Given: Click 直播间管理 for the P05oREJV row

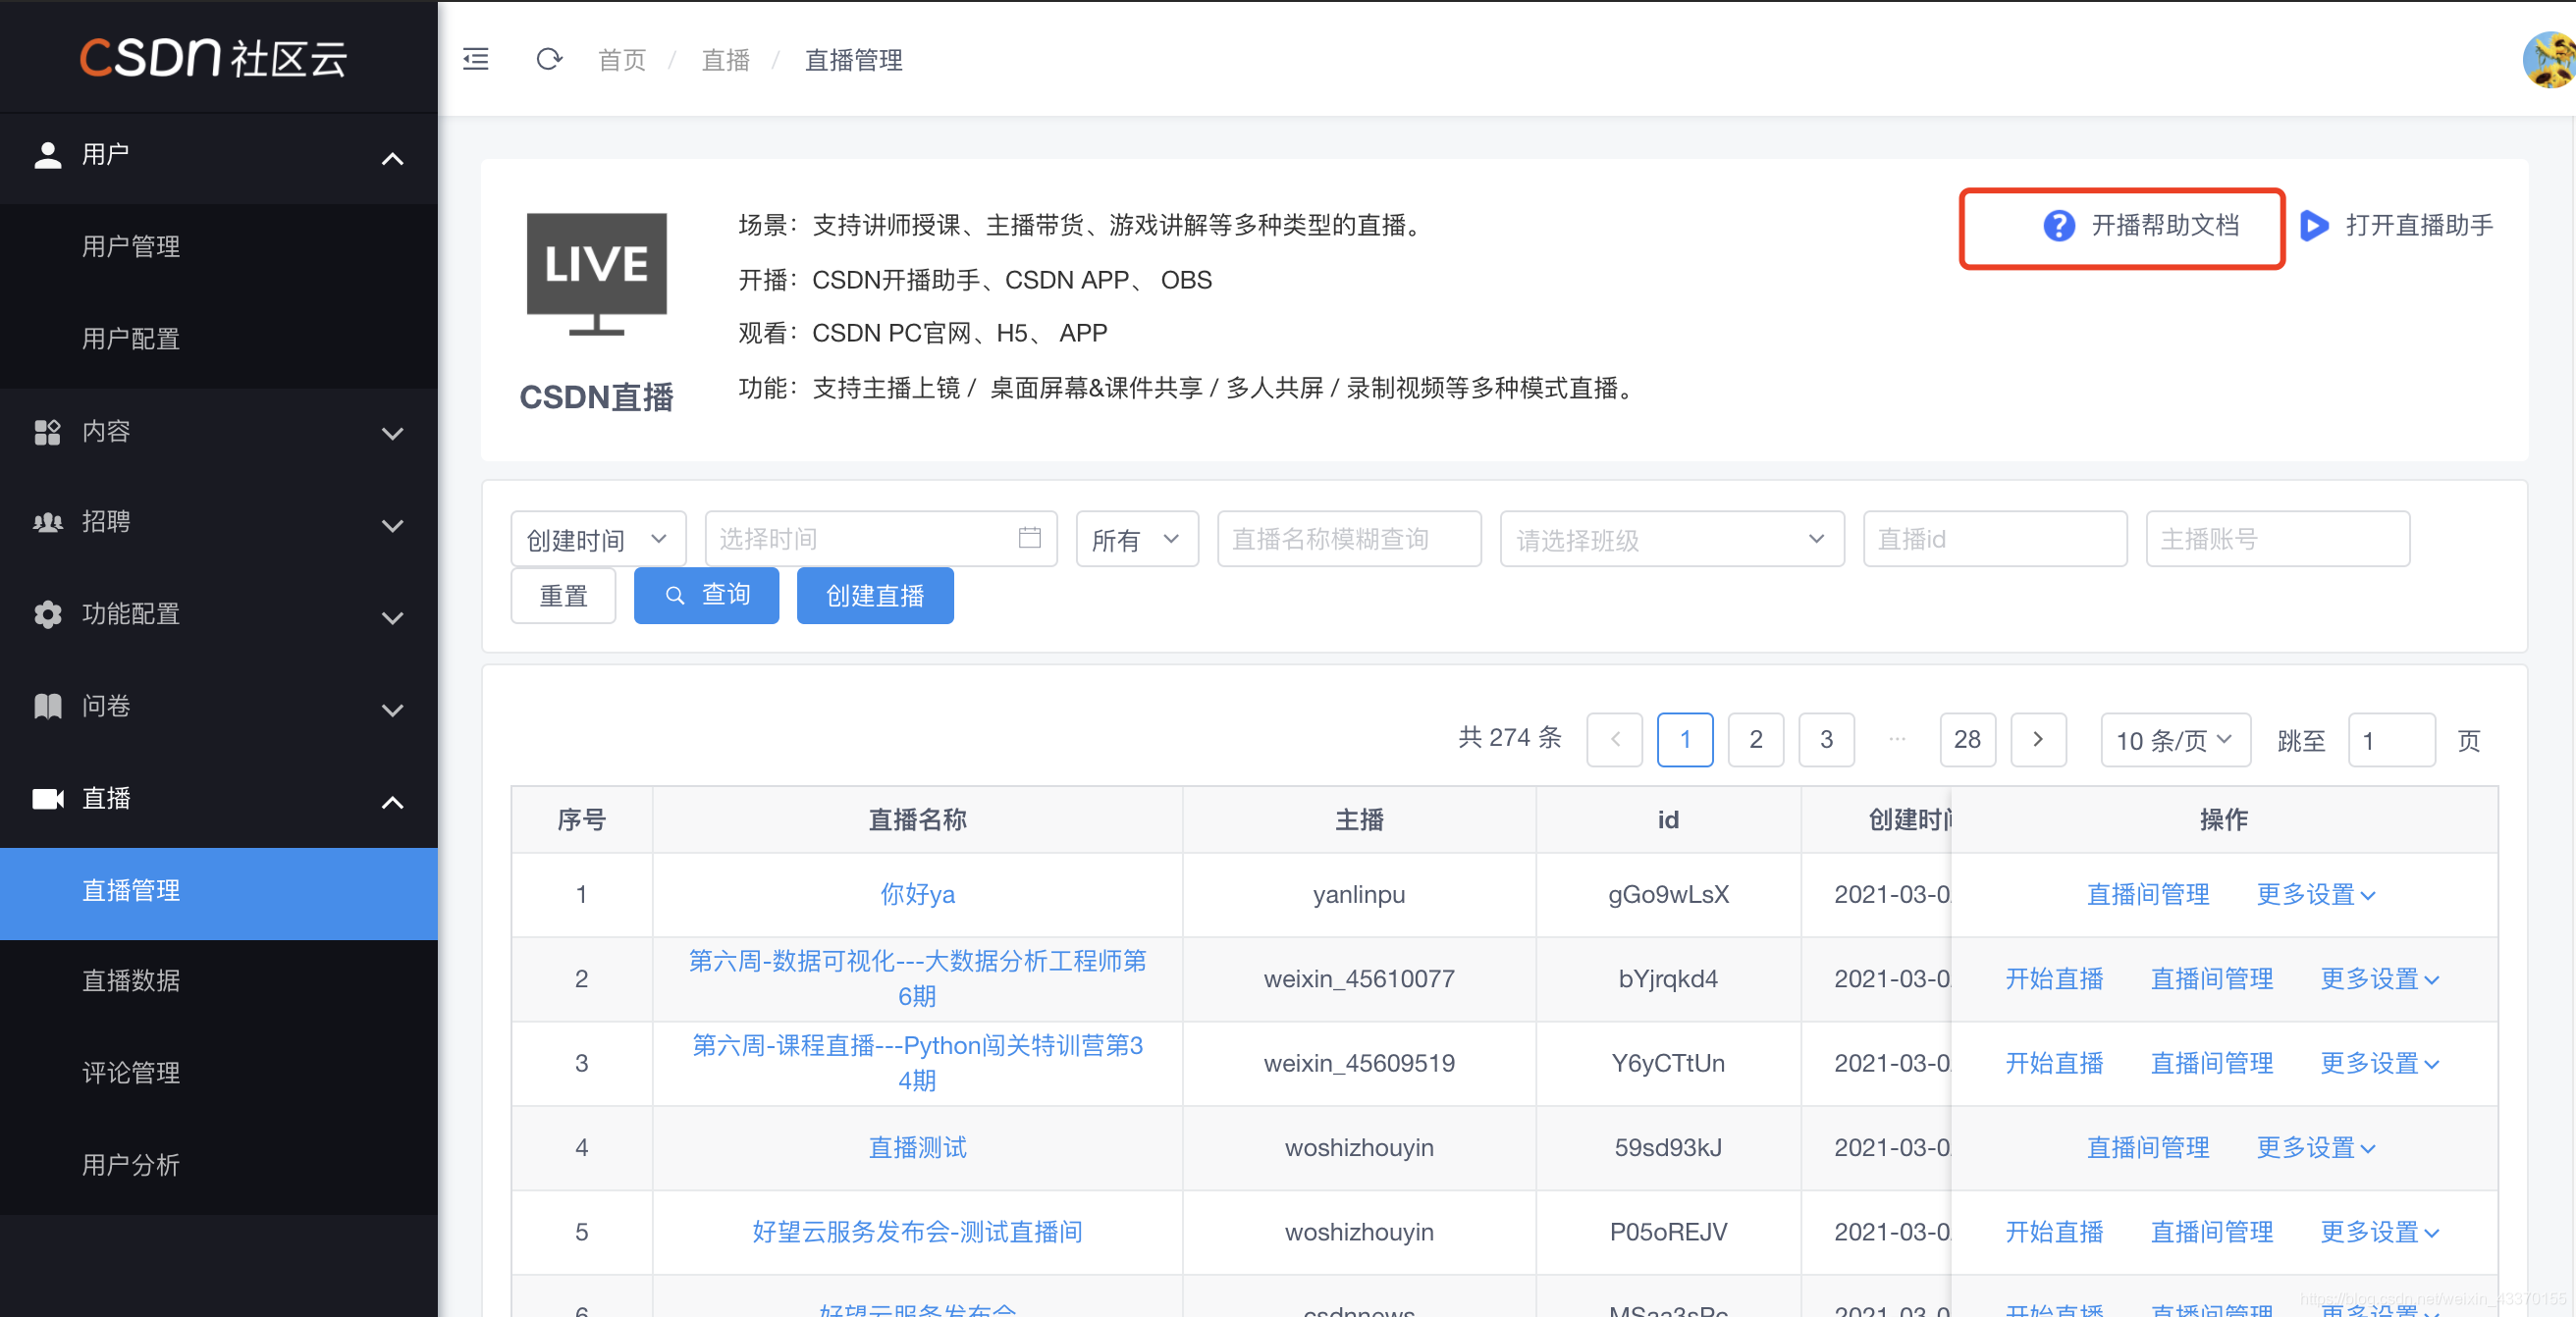Looking at the screenshot, I should pos(2212,1232).
